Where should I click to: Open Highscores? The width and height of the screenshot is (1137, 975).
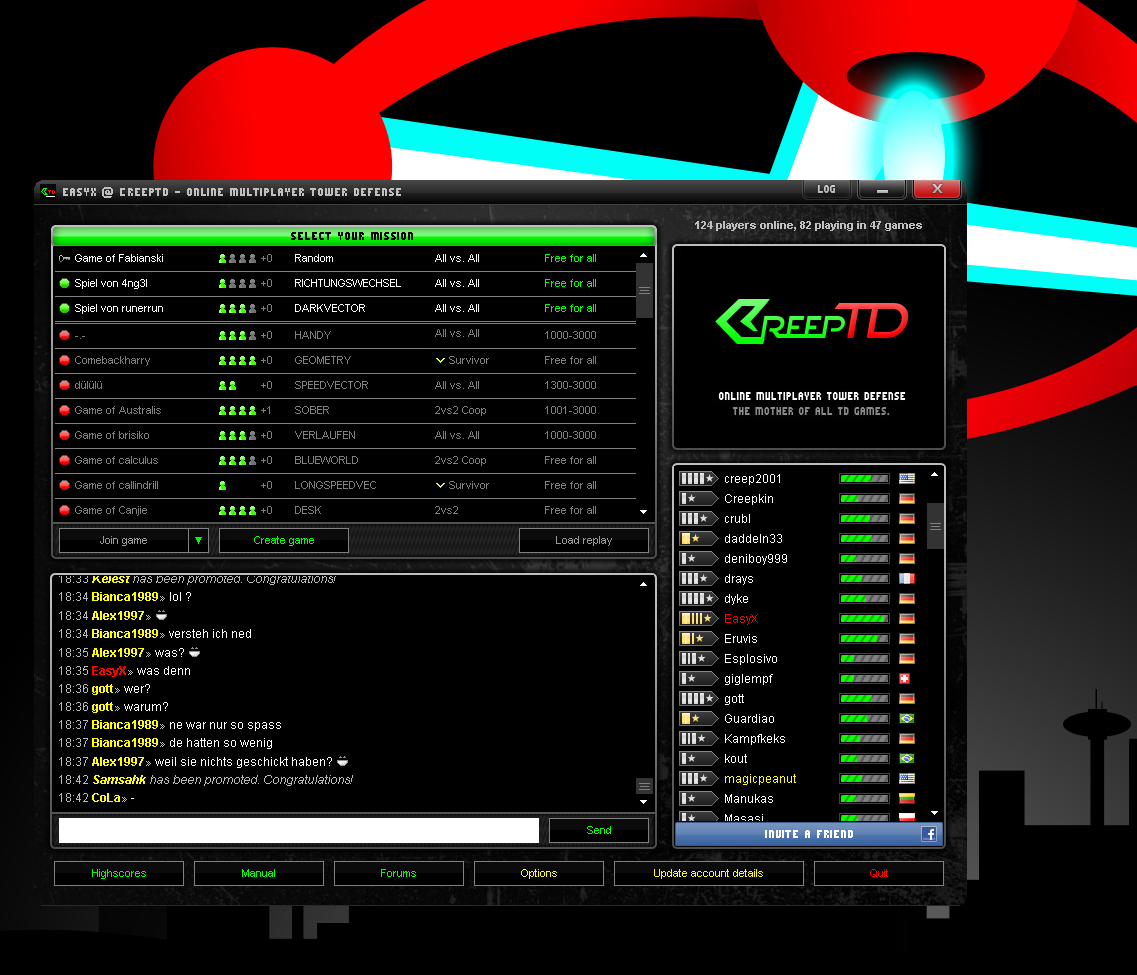pos(119,874)
